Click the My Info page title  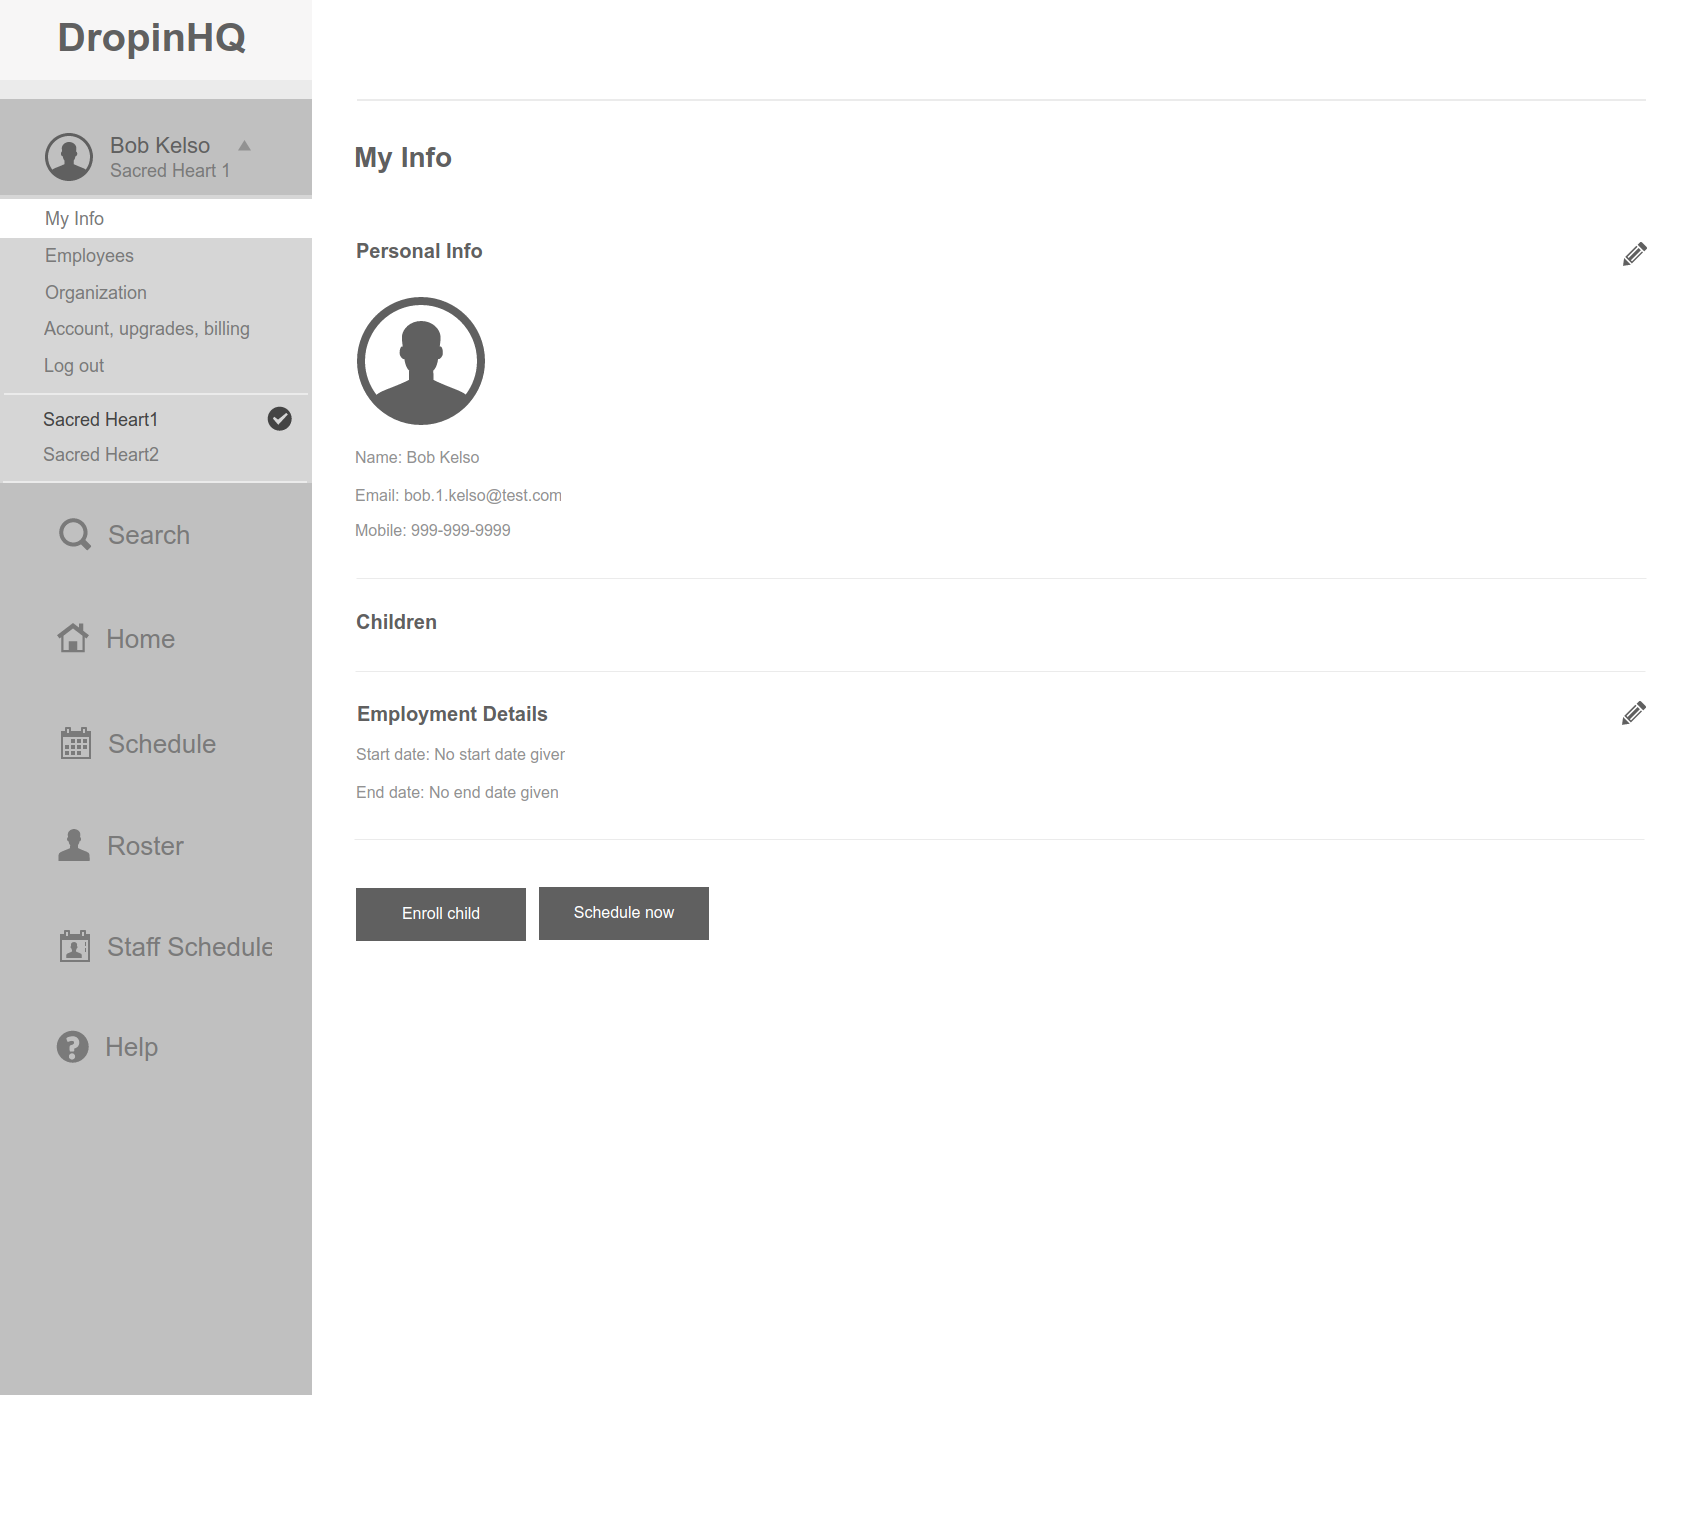403,158
